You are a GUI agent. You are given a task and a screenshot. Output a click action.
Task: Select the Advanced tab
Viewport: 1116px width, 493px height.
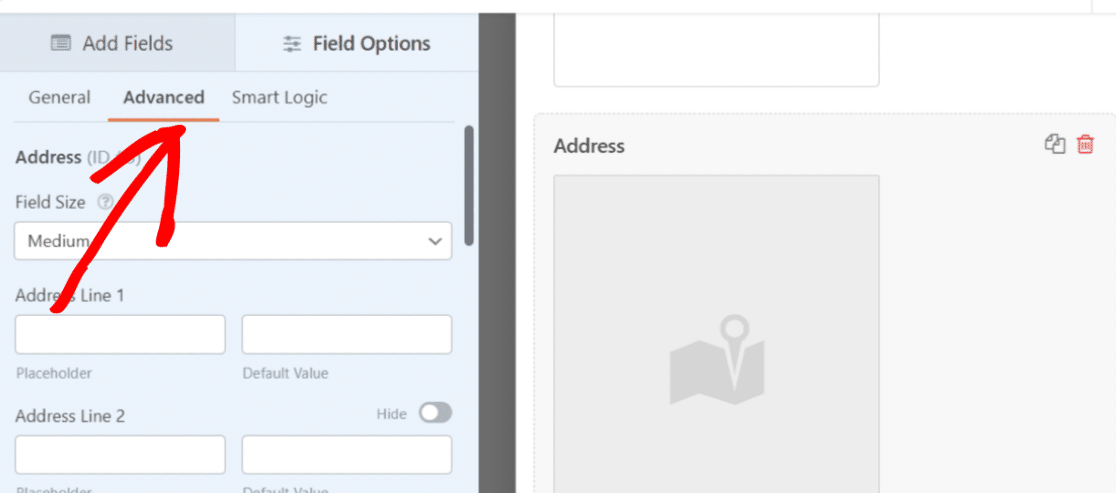[164, 97]
